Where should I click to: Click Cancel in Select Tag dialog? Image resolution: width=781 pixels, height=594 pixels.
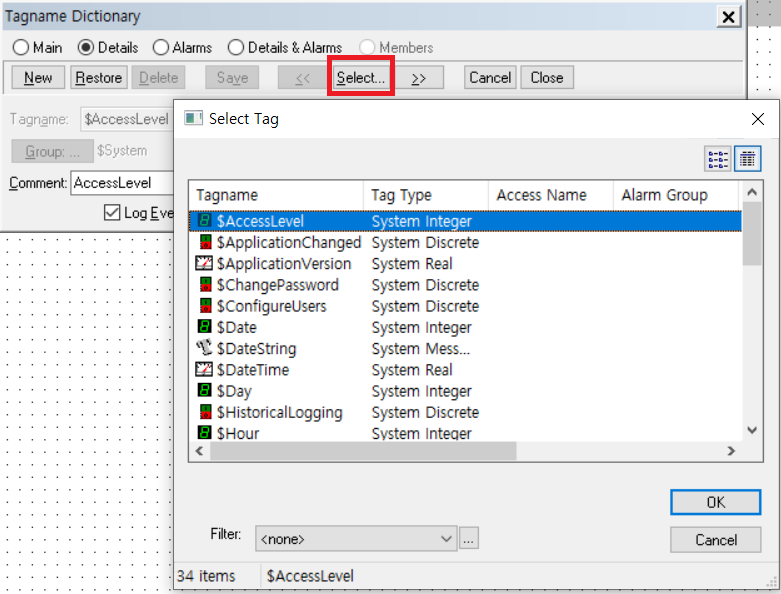click(716, 540)
